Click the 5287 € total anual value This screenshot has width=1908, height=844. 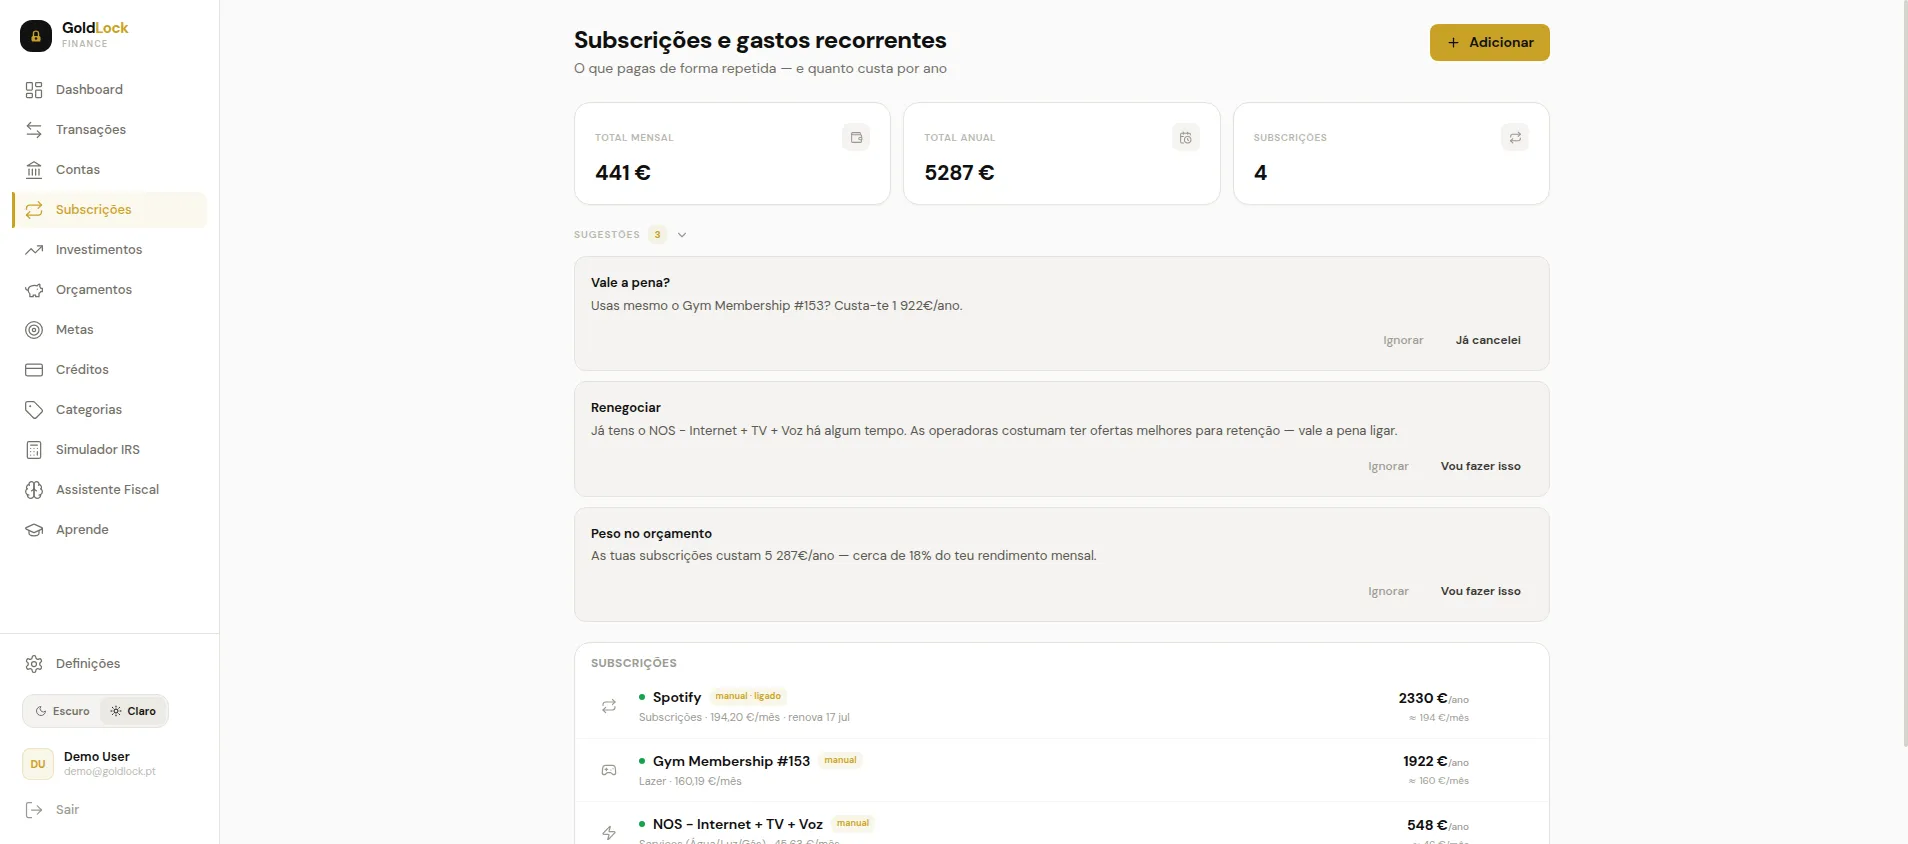(959, 173)
